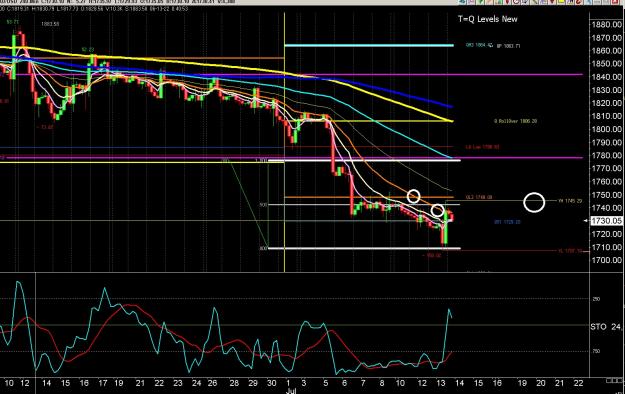Click the cyan level label above the chart
The height and width of the screenshot is (394, 625).
pos(479,45)
